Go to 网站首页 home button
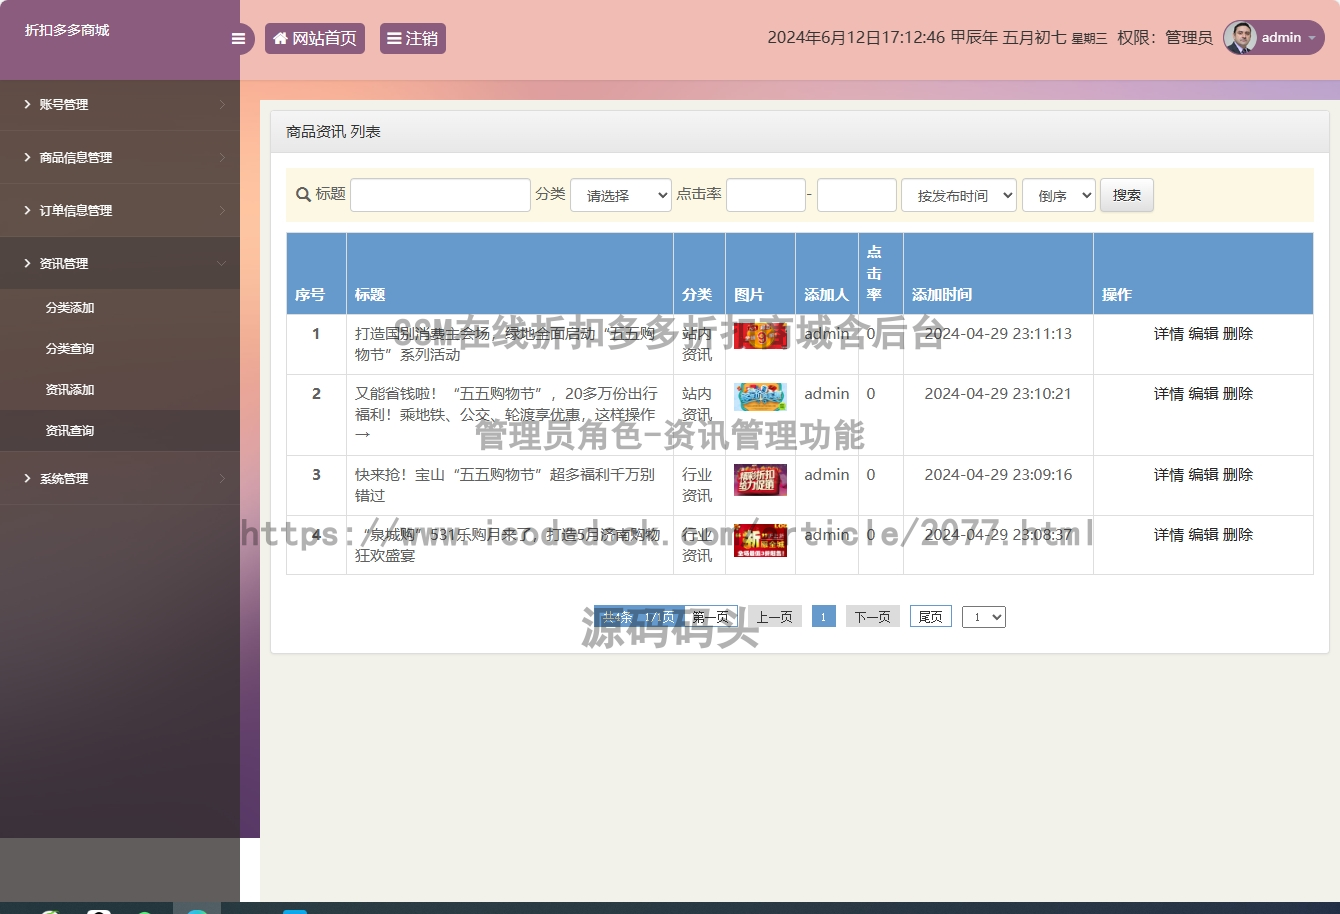1340x914 pixels. (315, 39)
